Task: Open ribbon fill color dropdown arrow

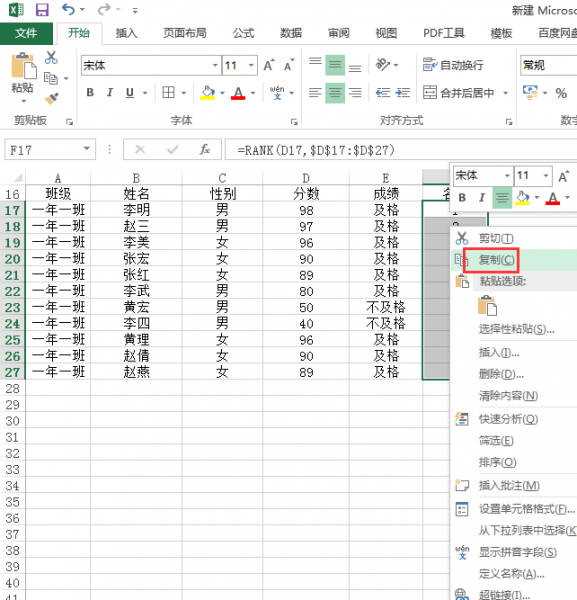Action: [x=222, y=93]
